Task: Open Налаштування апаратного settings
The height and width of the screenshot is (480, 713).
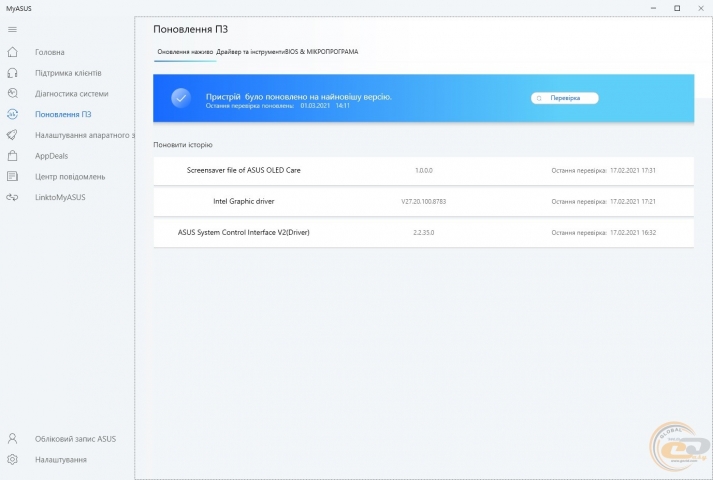Action: [85, 135]
